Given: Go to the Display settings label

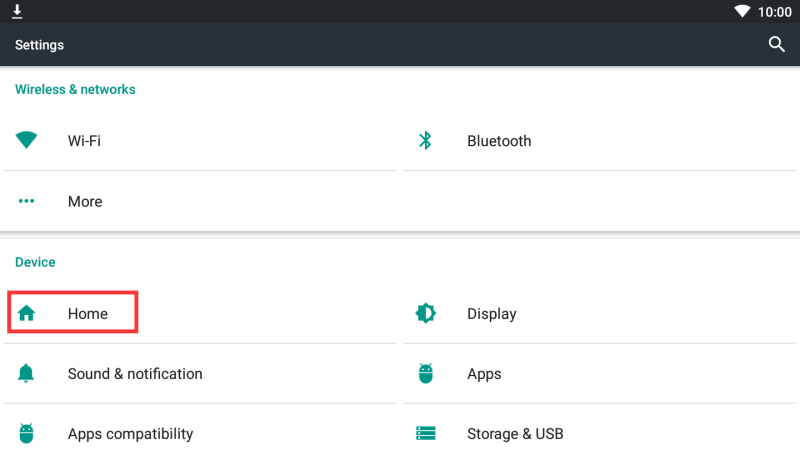Looking at the screenshot, I should (491, 314).
